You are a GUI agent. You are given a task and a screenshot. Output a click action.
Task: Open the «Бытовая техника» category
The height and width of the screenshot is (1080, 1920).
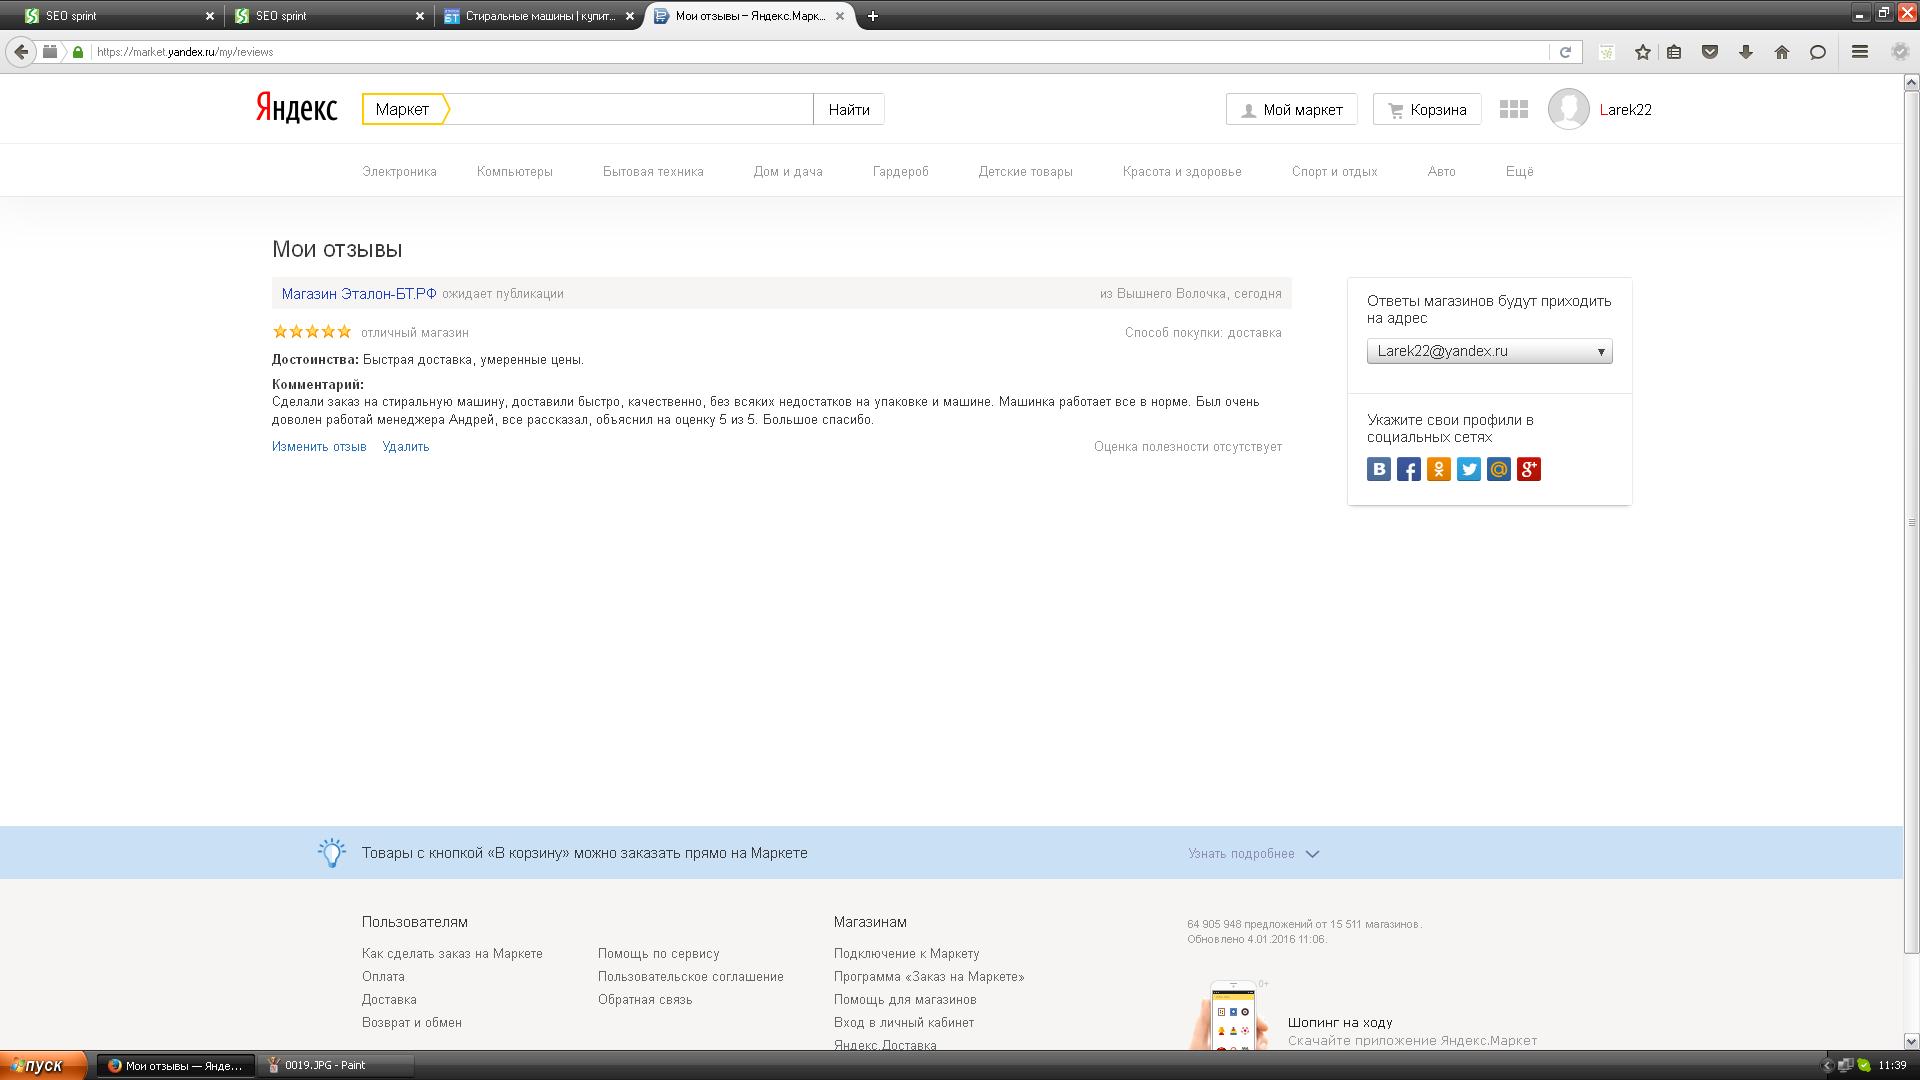653,171
